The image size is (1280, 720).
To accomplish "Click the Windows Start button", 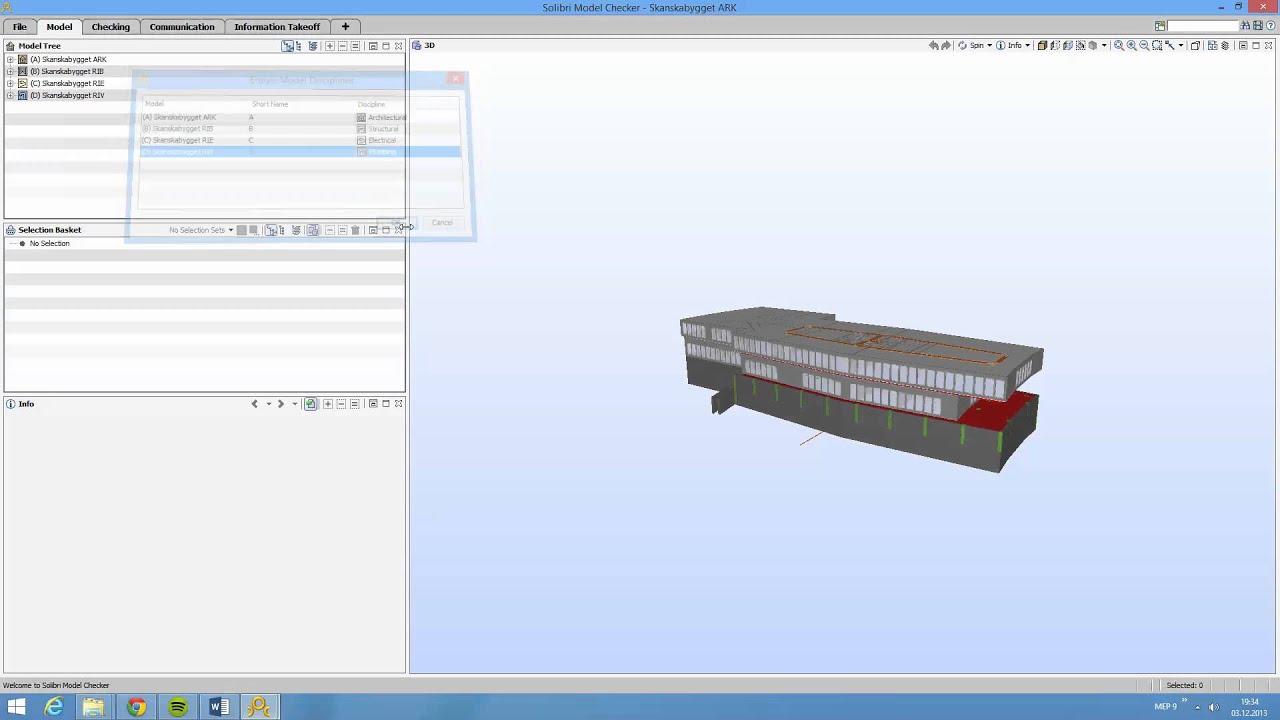I will pyautogui.click(x=16, y=707).
